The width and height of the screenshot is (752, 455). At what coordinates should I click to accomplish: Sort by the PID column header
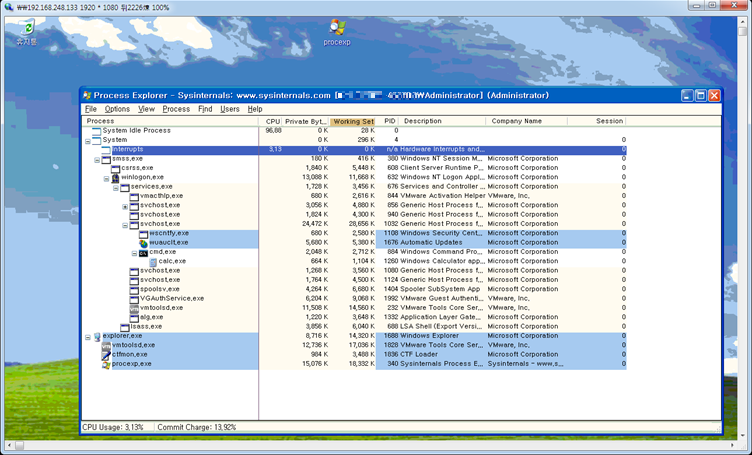point(389,121)
